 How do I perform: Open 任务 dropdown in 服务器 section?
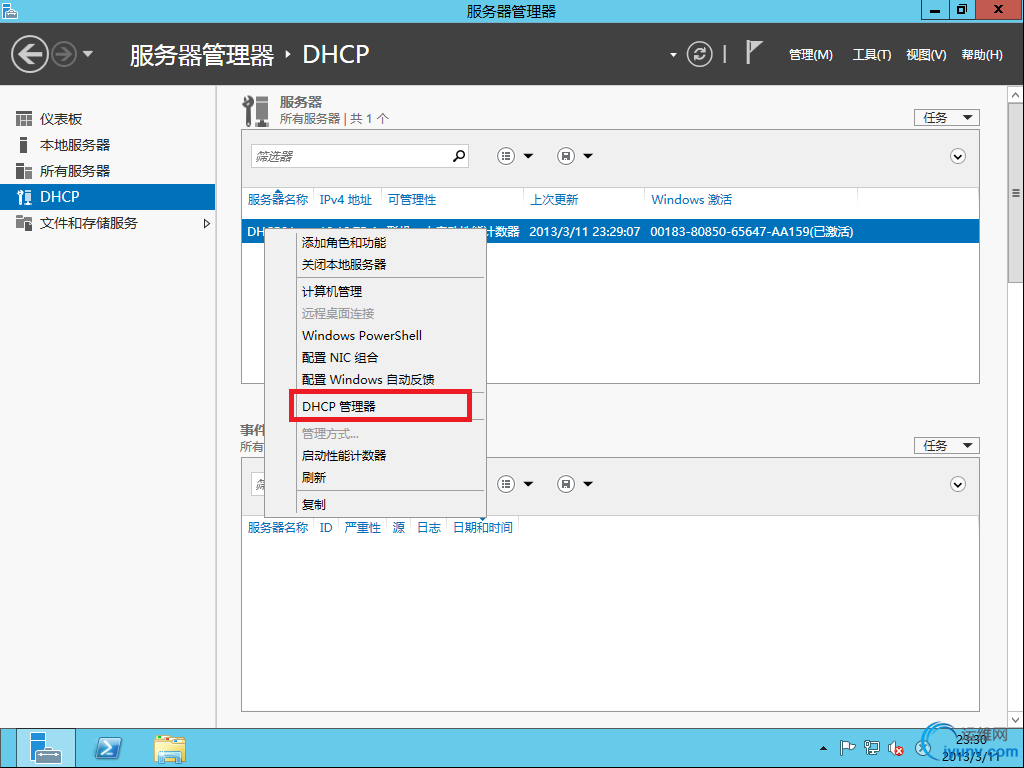(x=946, y=118)
